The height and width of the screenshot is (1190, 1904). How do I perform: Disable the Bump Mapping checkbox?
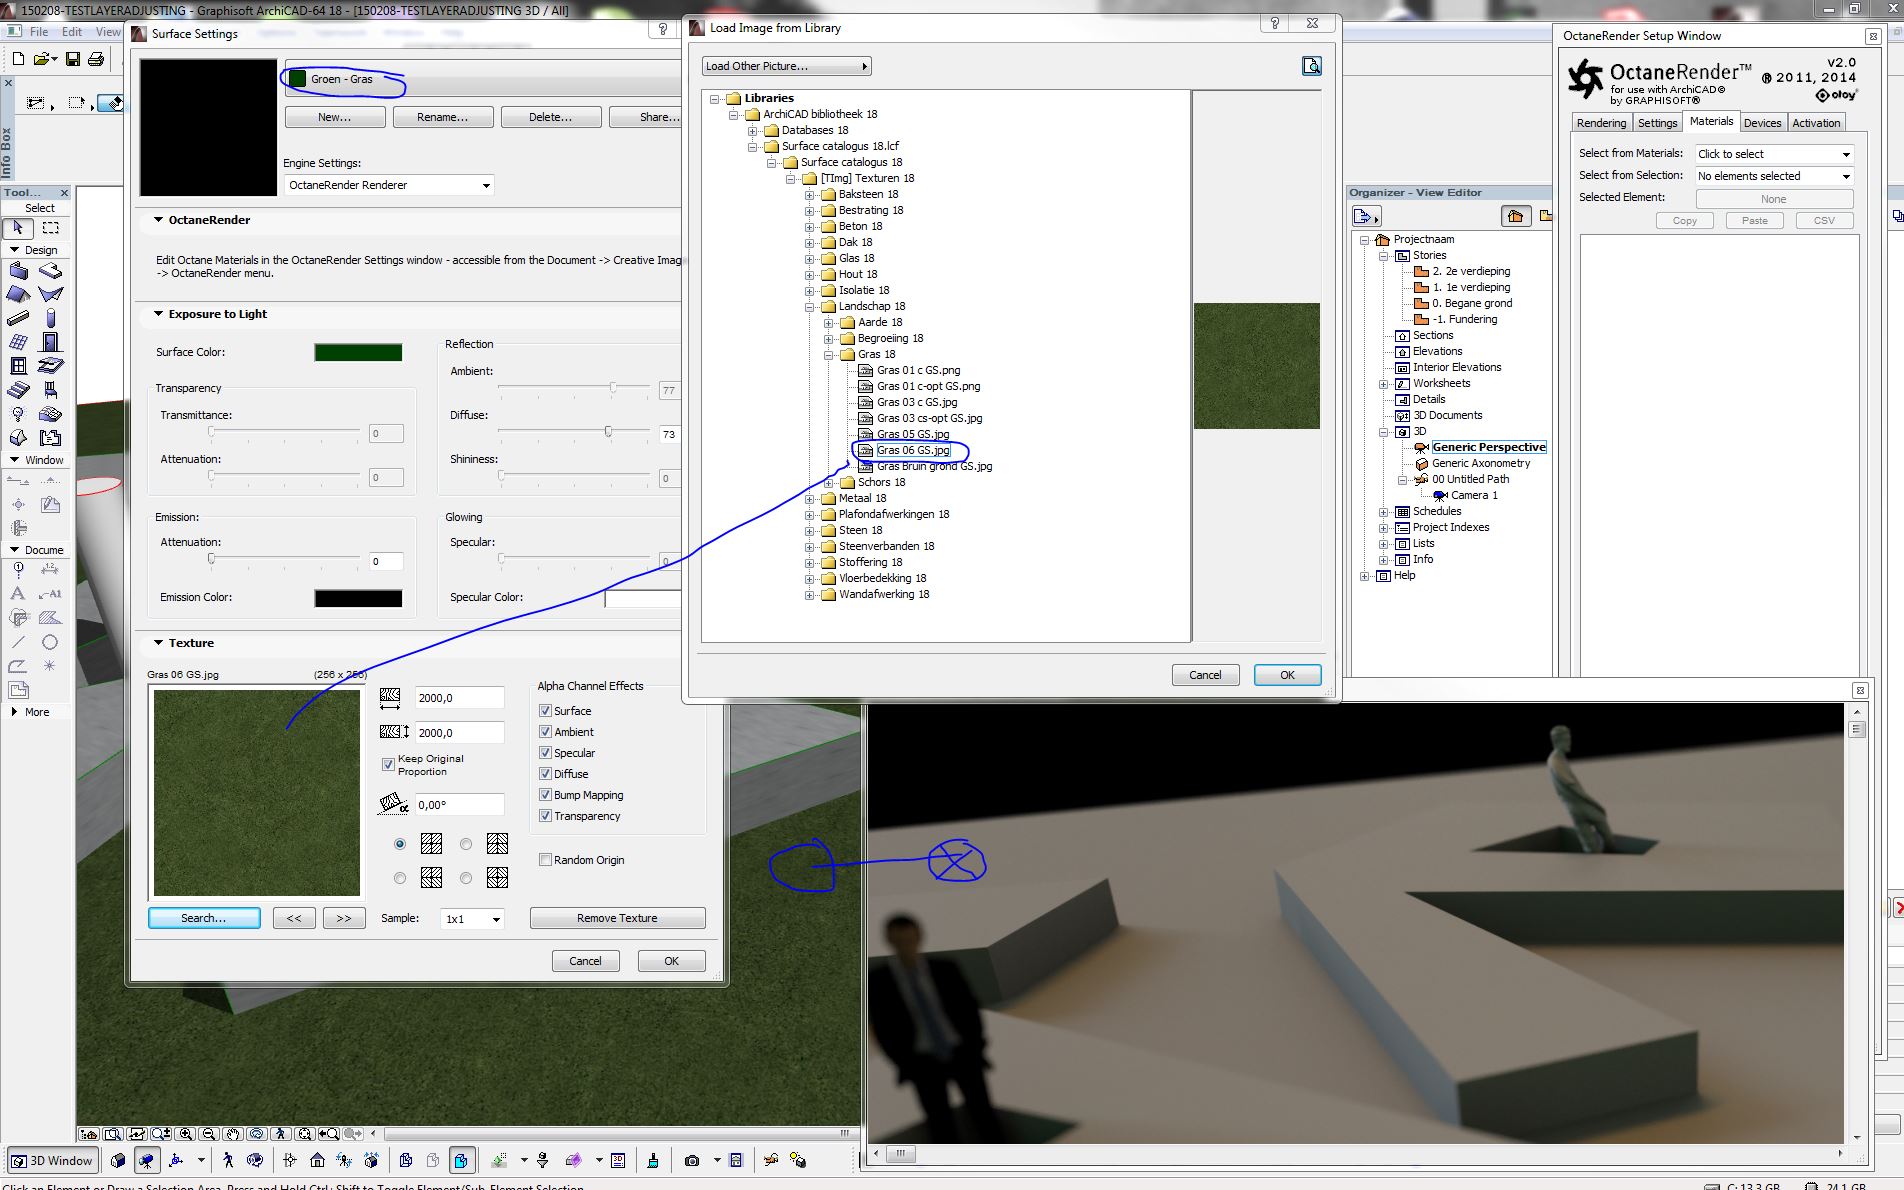pos(545,795)
